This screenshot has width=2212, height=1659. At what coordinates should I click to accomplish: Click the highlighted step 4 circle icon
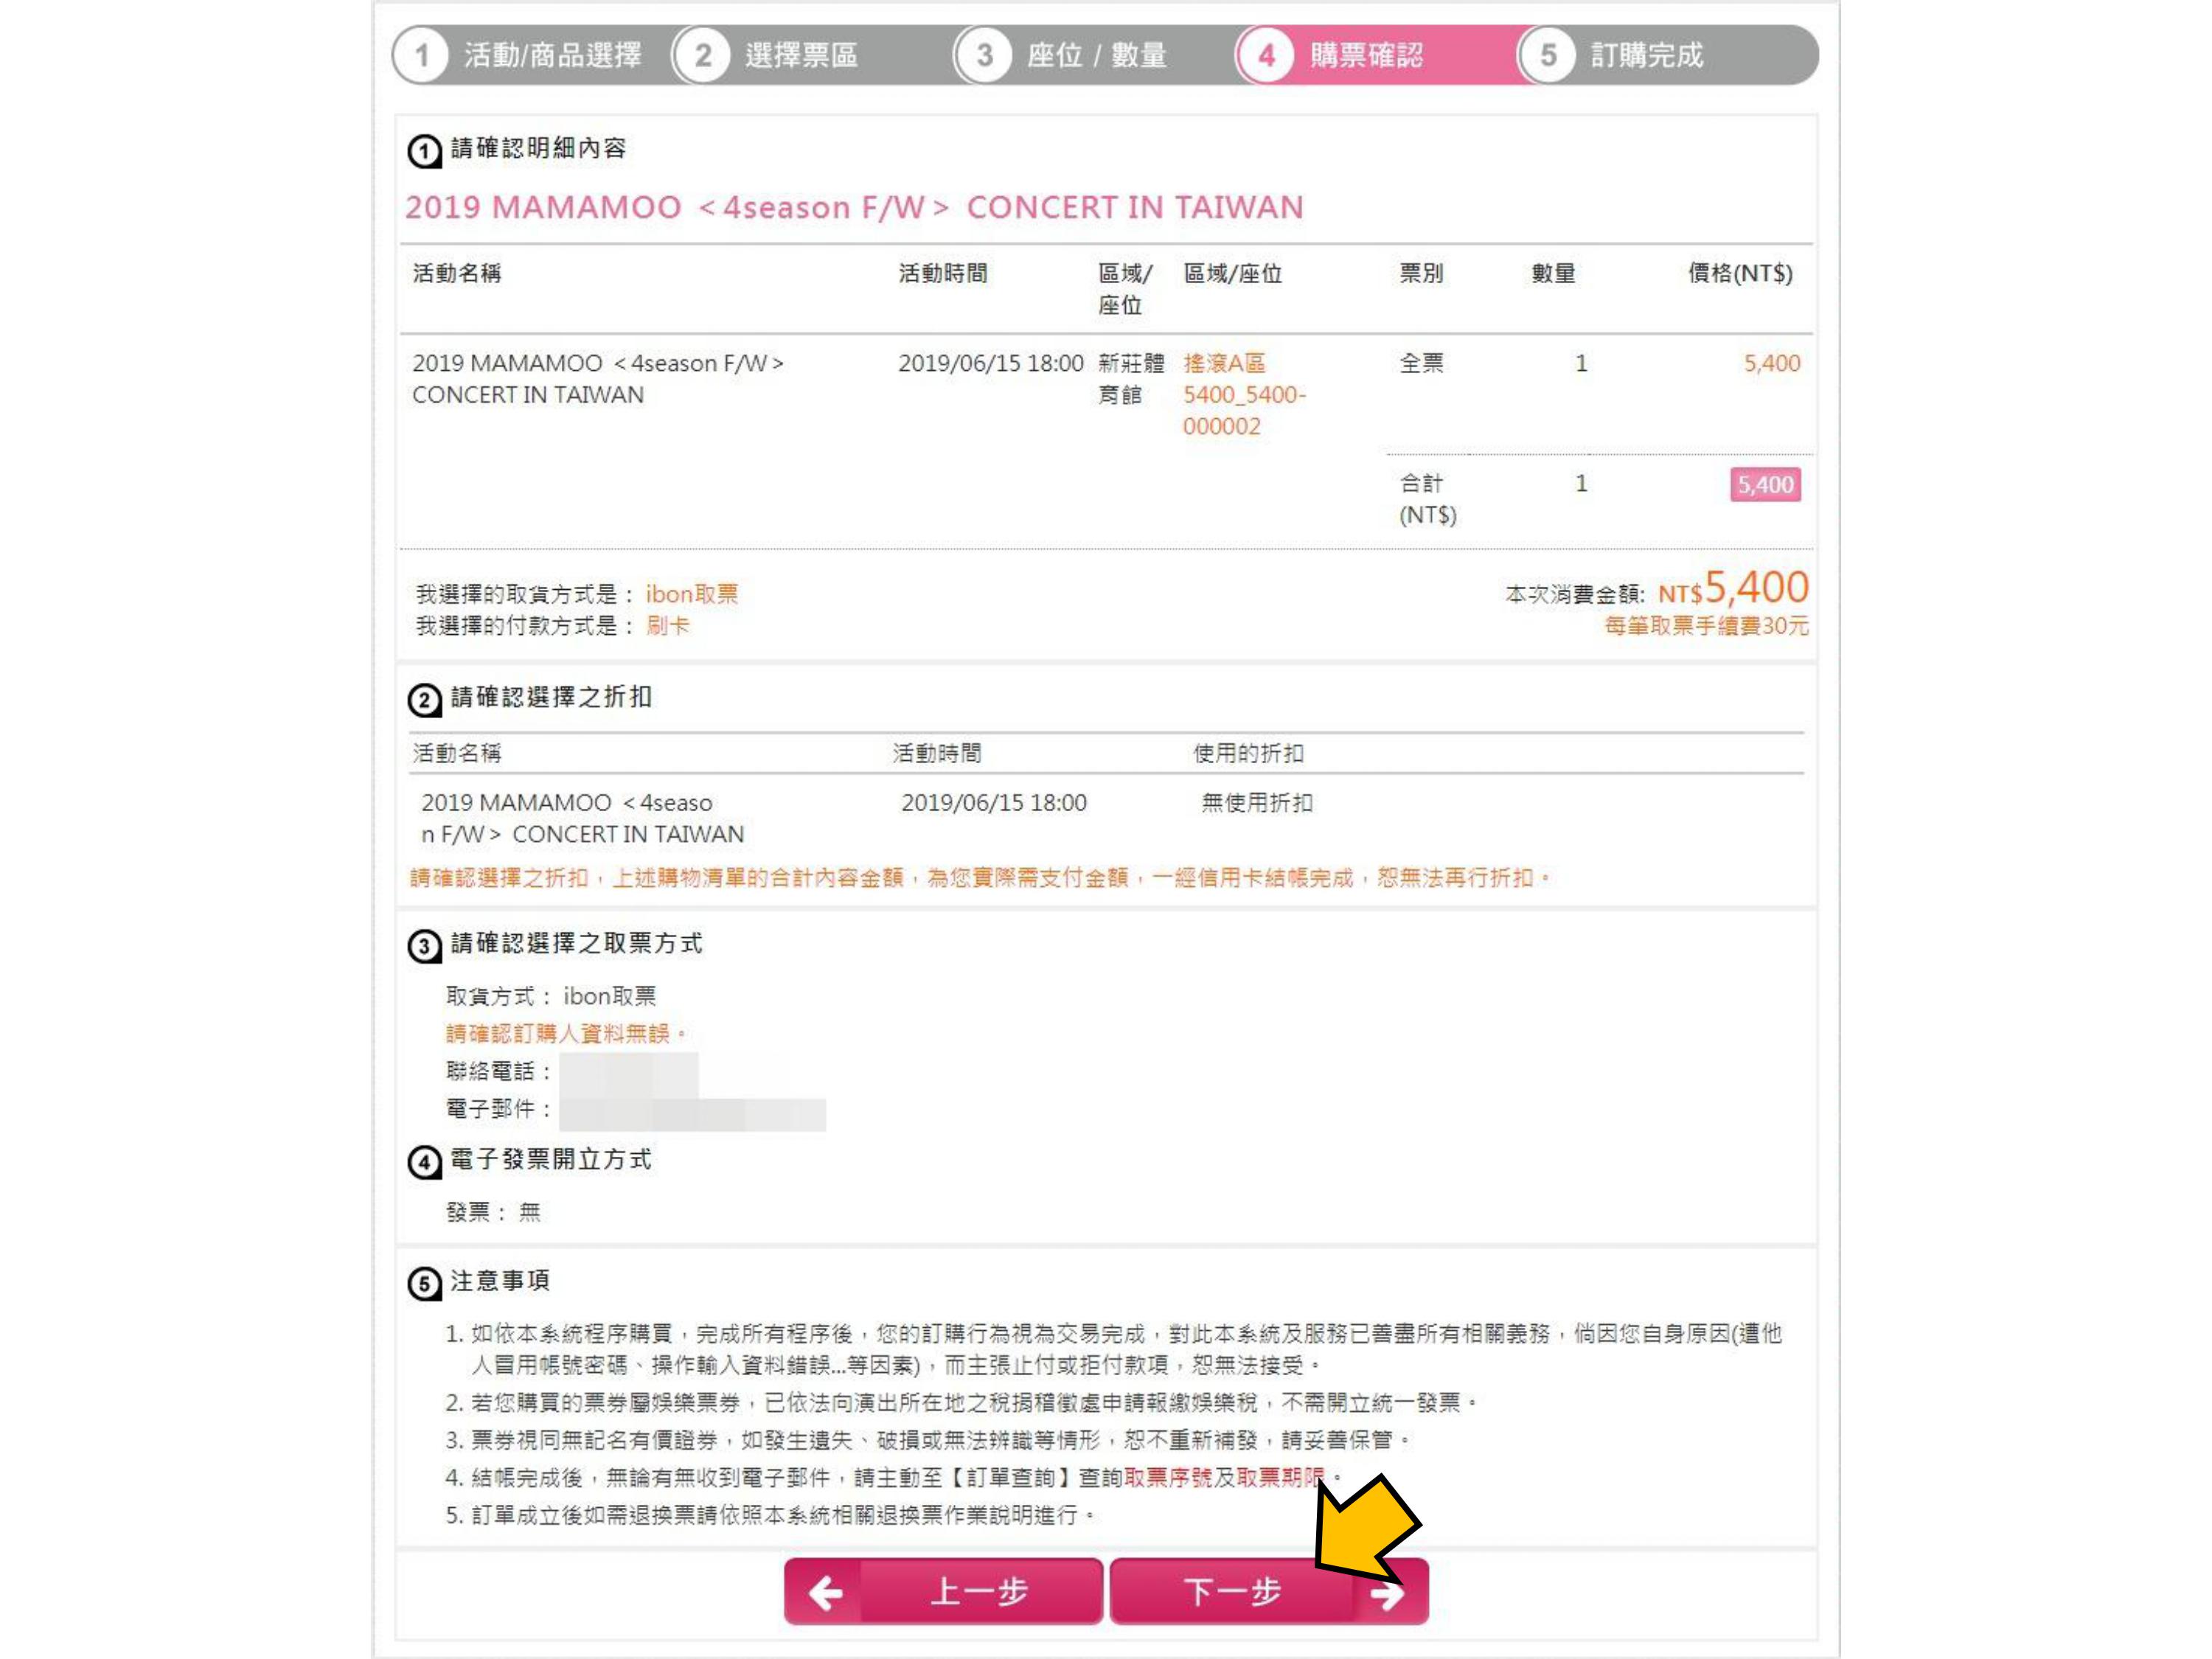(x=1267, y=56)
